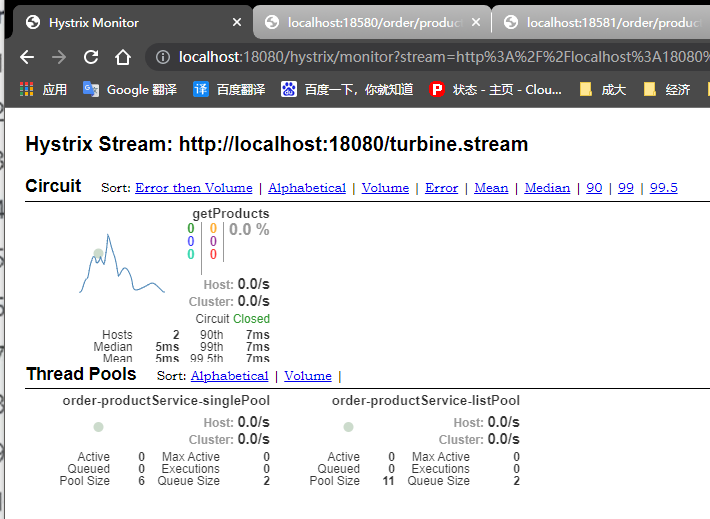710x519 pixels.
Task: Close the localhost:18580 tab
Action: click(x=475, y=22)
